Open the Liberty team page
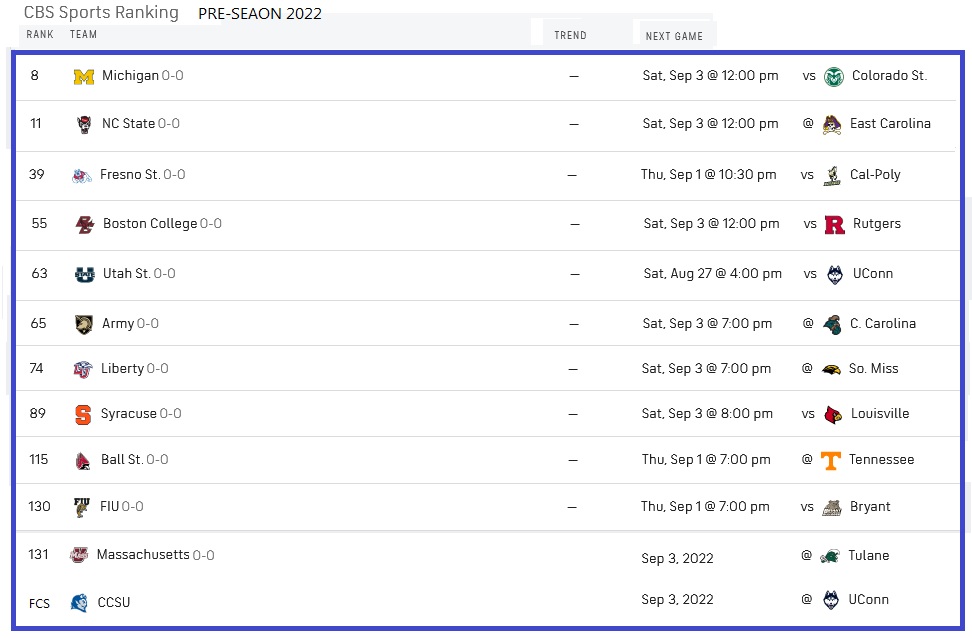The height and width of the screenshot is (638, 972). 122,369
